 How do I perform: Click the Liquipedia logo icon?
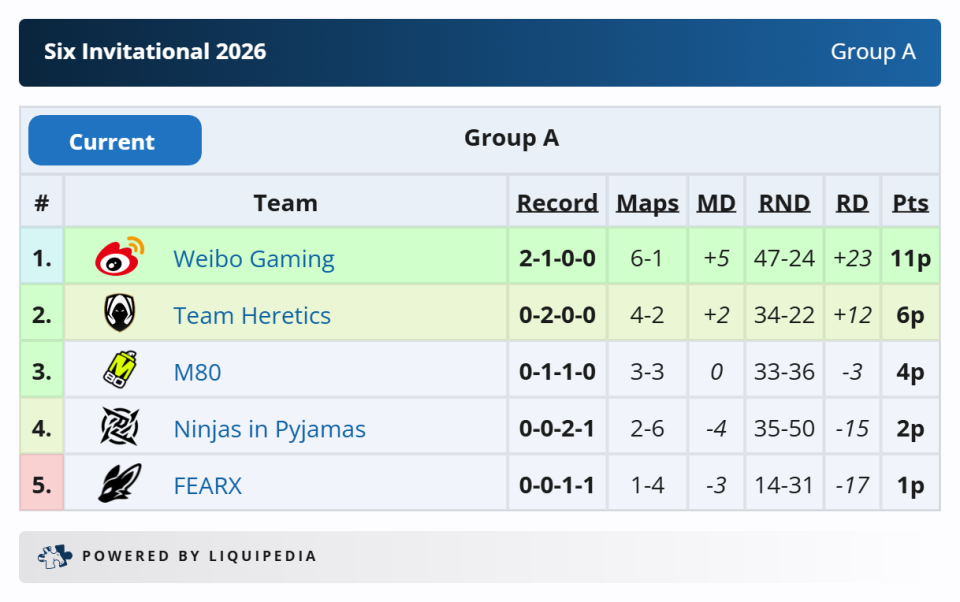pyautogui.click(x=54, y=556)
